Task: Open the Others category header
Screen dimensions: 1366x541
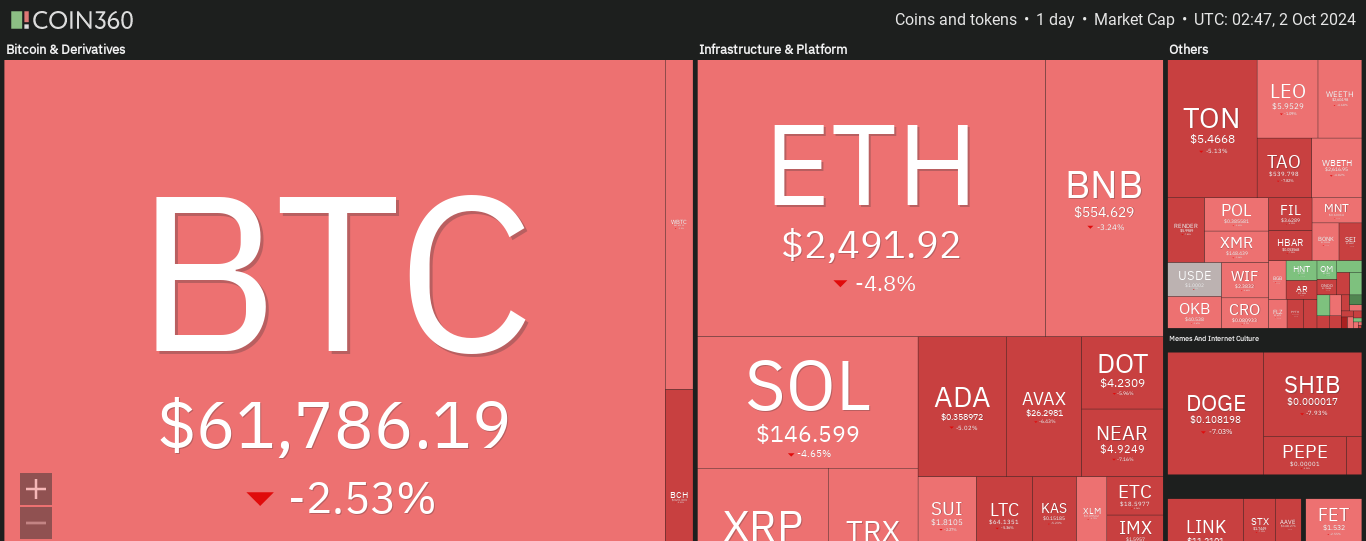Action: [x=1189, y=49]
